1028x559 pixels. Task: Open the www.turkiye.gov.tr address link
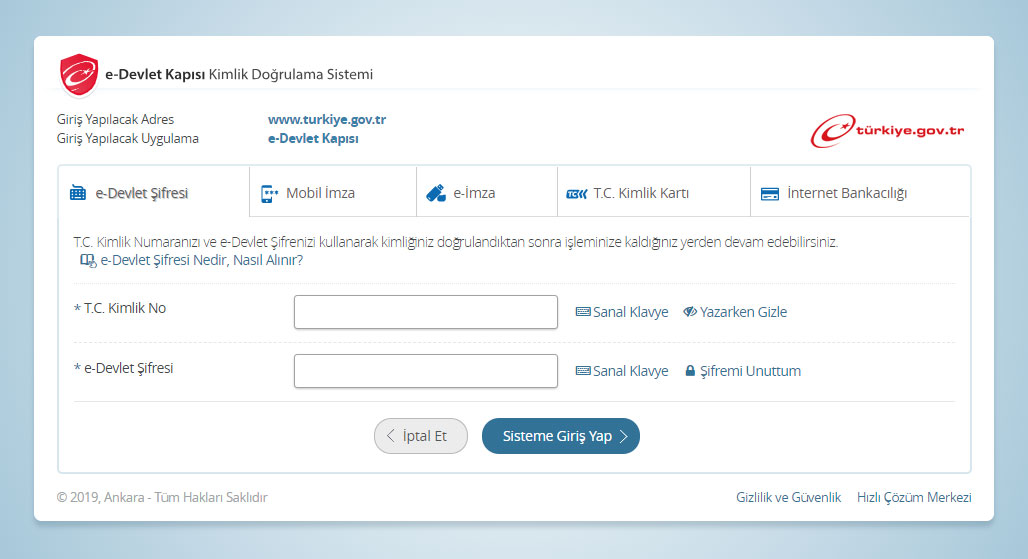326,119
